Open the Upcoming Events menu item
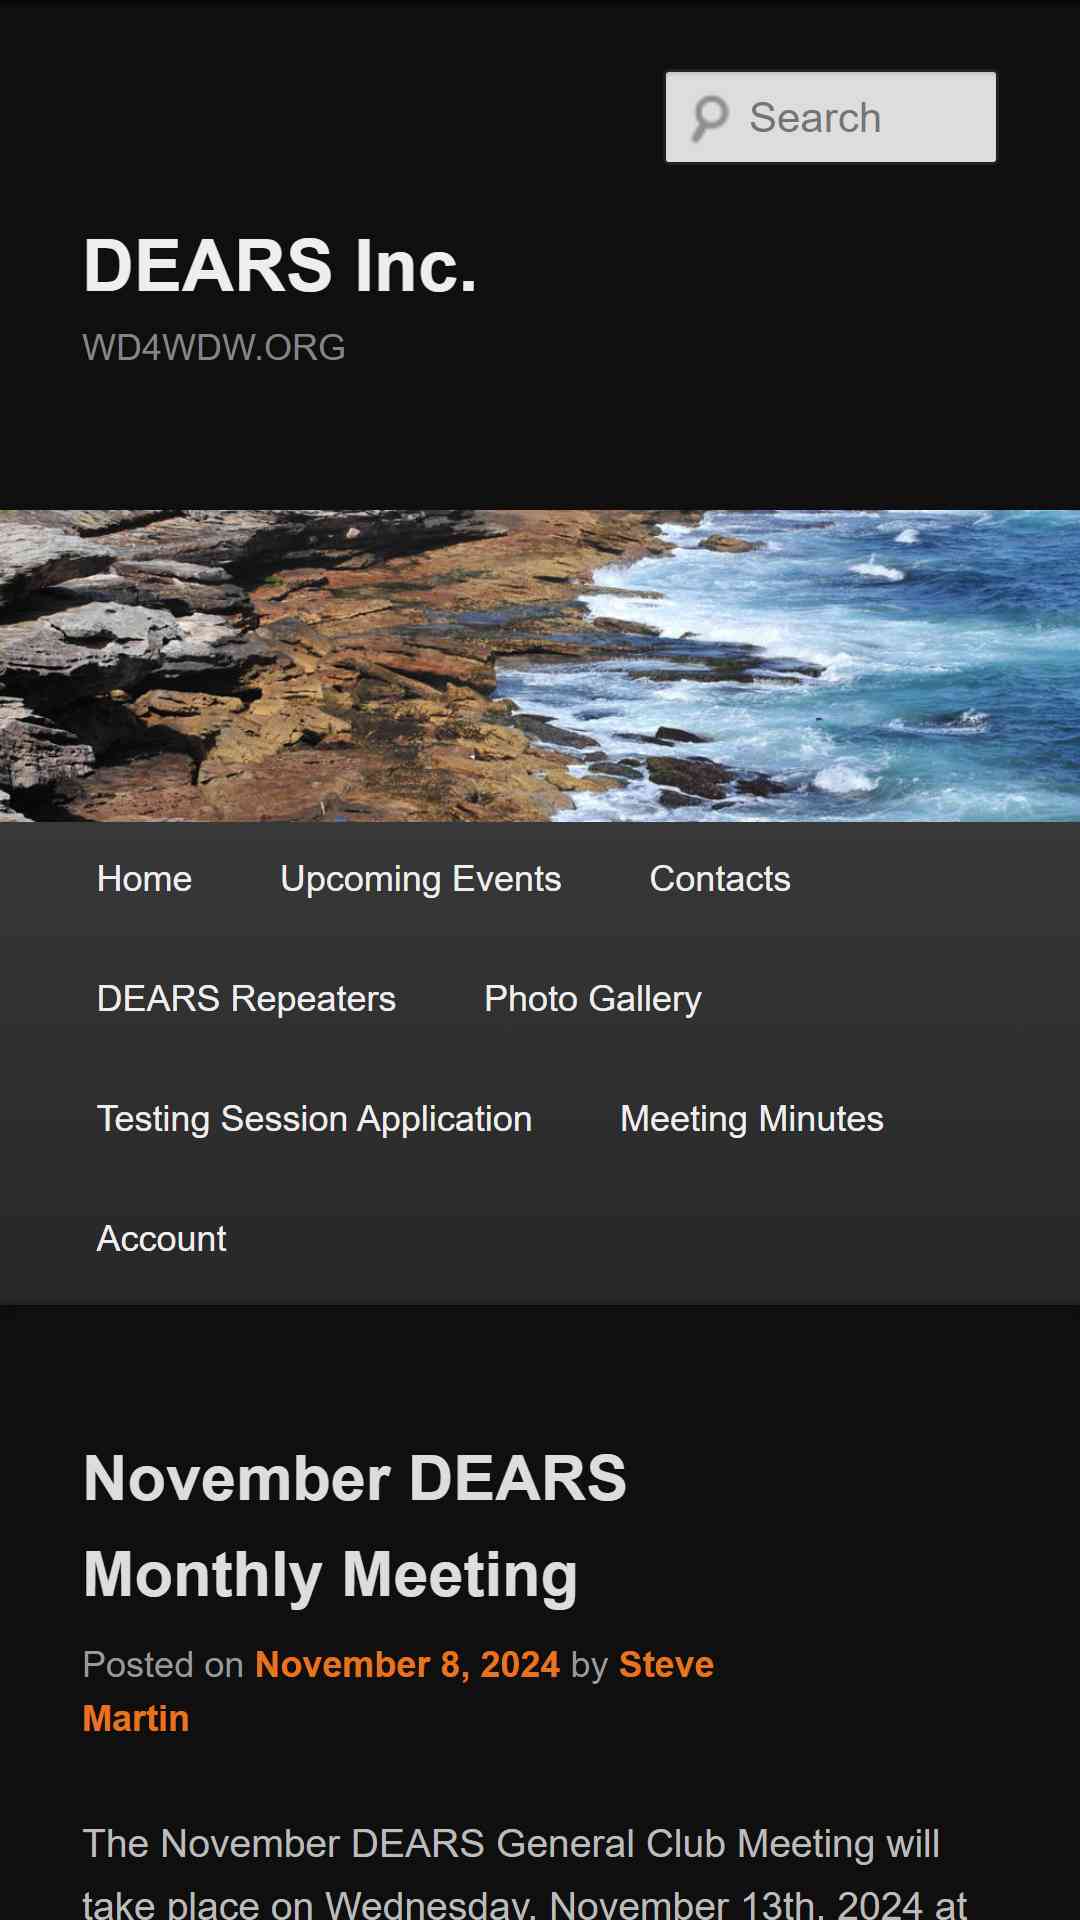The height and width of the screenshot is (1920, 1080). (421, 880)
